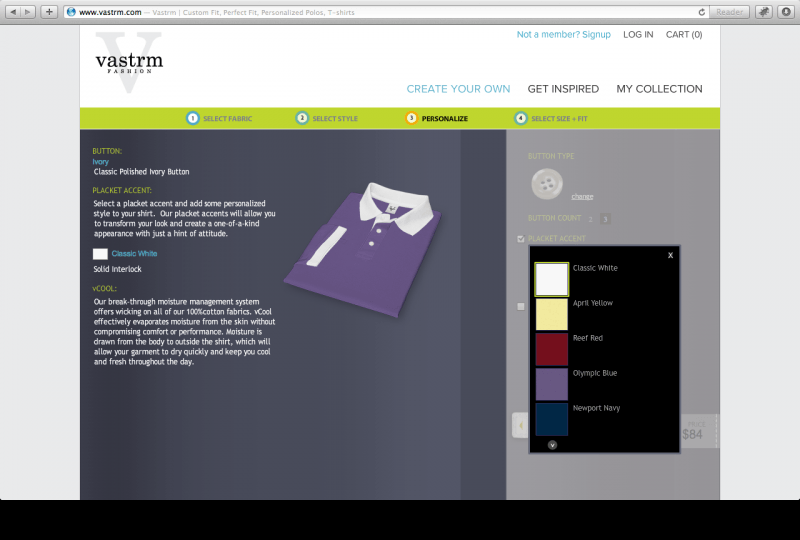The image size is (800, 540).
Task: Click the change button type link
Action: coord(582,197)
